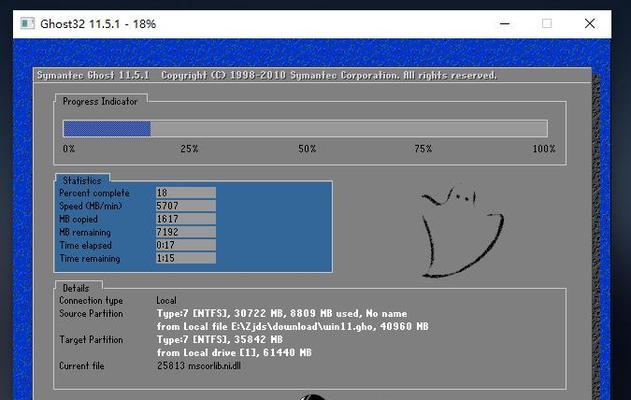This screenshot has height=400, width=631.
Task: Click the Speed value 5707
Action: coord(186,206)
